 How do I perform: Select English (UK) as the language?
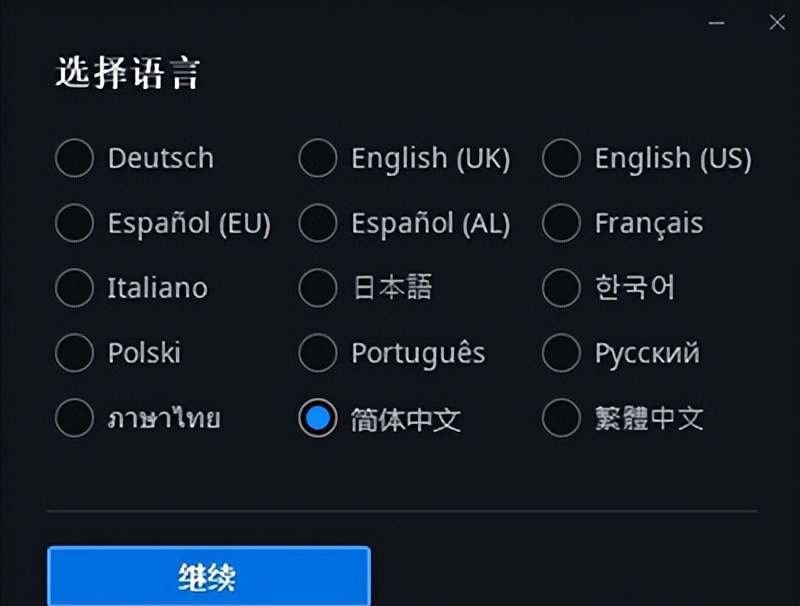click(318, 158)
